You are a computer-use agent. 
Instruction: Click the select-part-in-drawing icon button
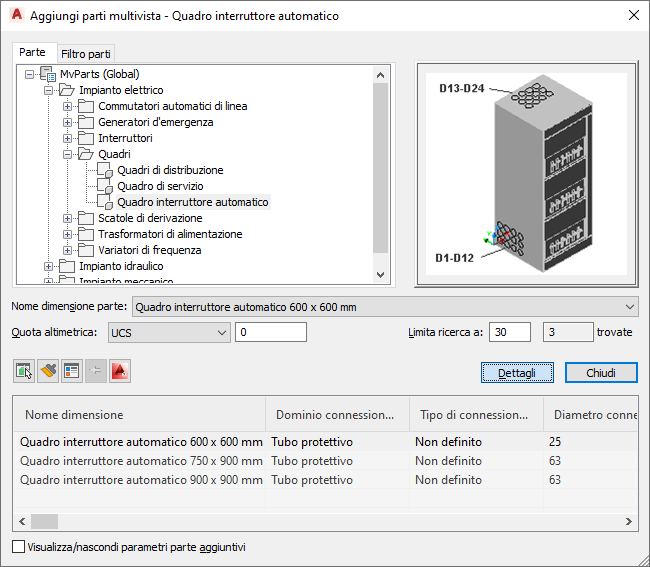pos(24,371)
